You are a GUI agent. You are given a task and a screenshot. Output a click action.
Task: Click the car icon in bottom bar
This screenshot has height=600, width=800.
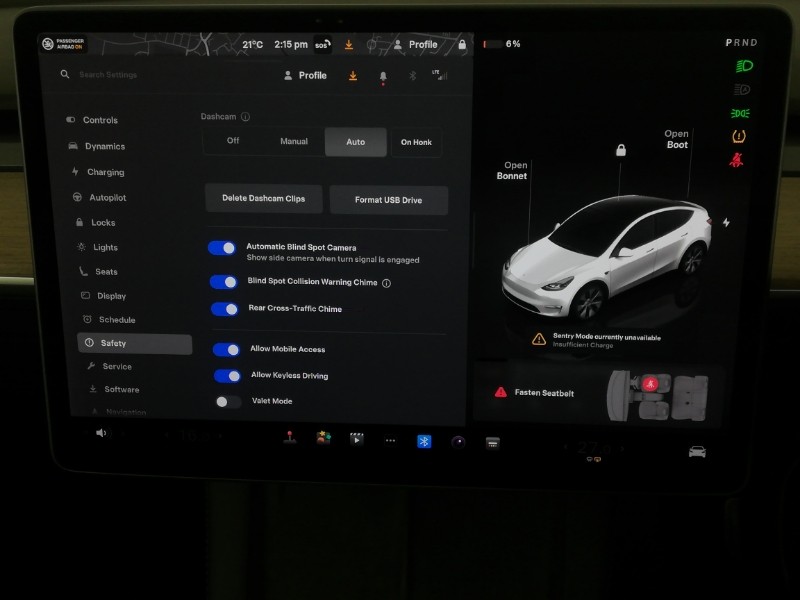pos(697,452)
